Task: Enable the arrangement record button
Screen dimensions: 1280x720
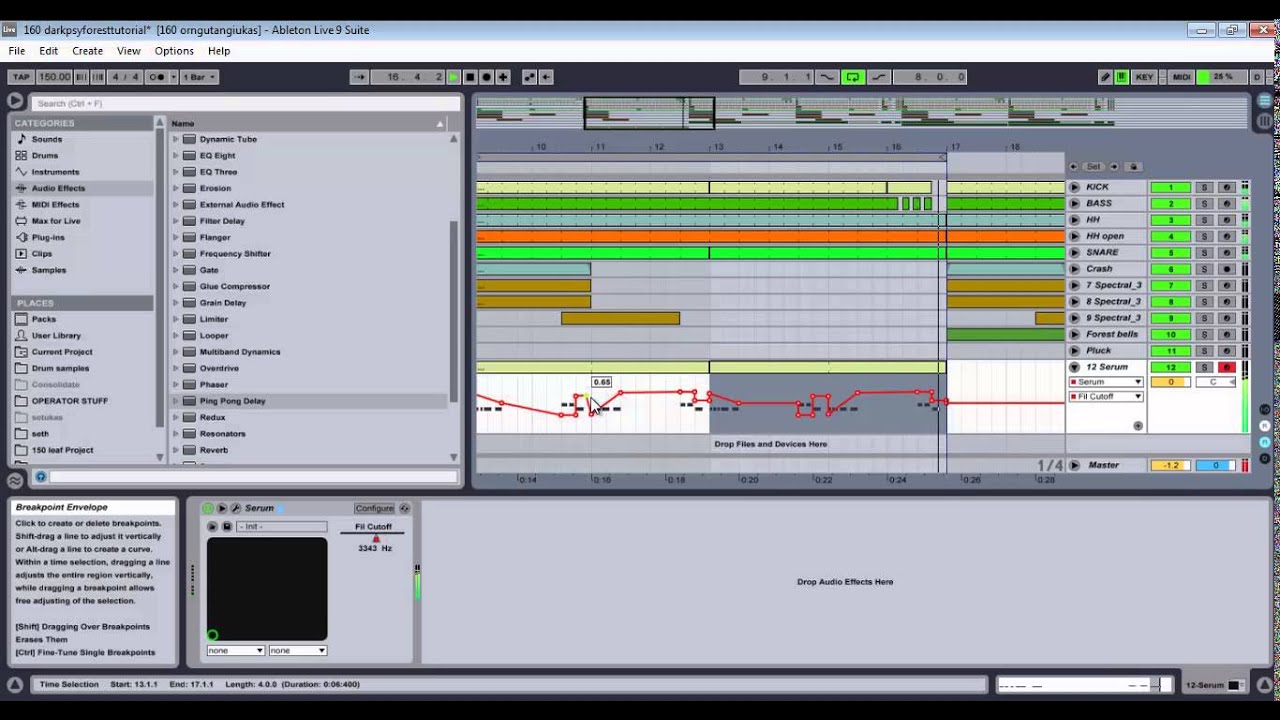Action: tap(487, 77)
